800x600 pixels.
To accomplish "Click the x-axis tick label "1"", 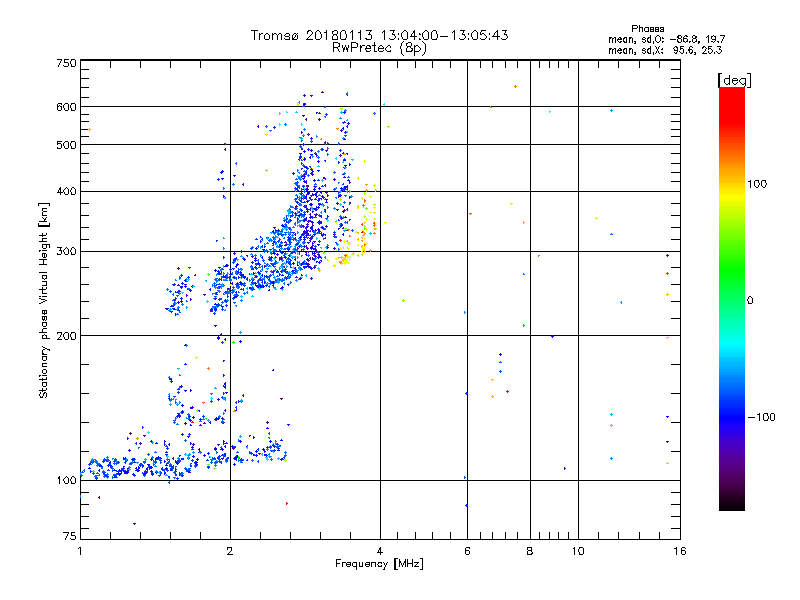I will pos(80,551).
